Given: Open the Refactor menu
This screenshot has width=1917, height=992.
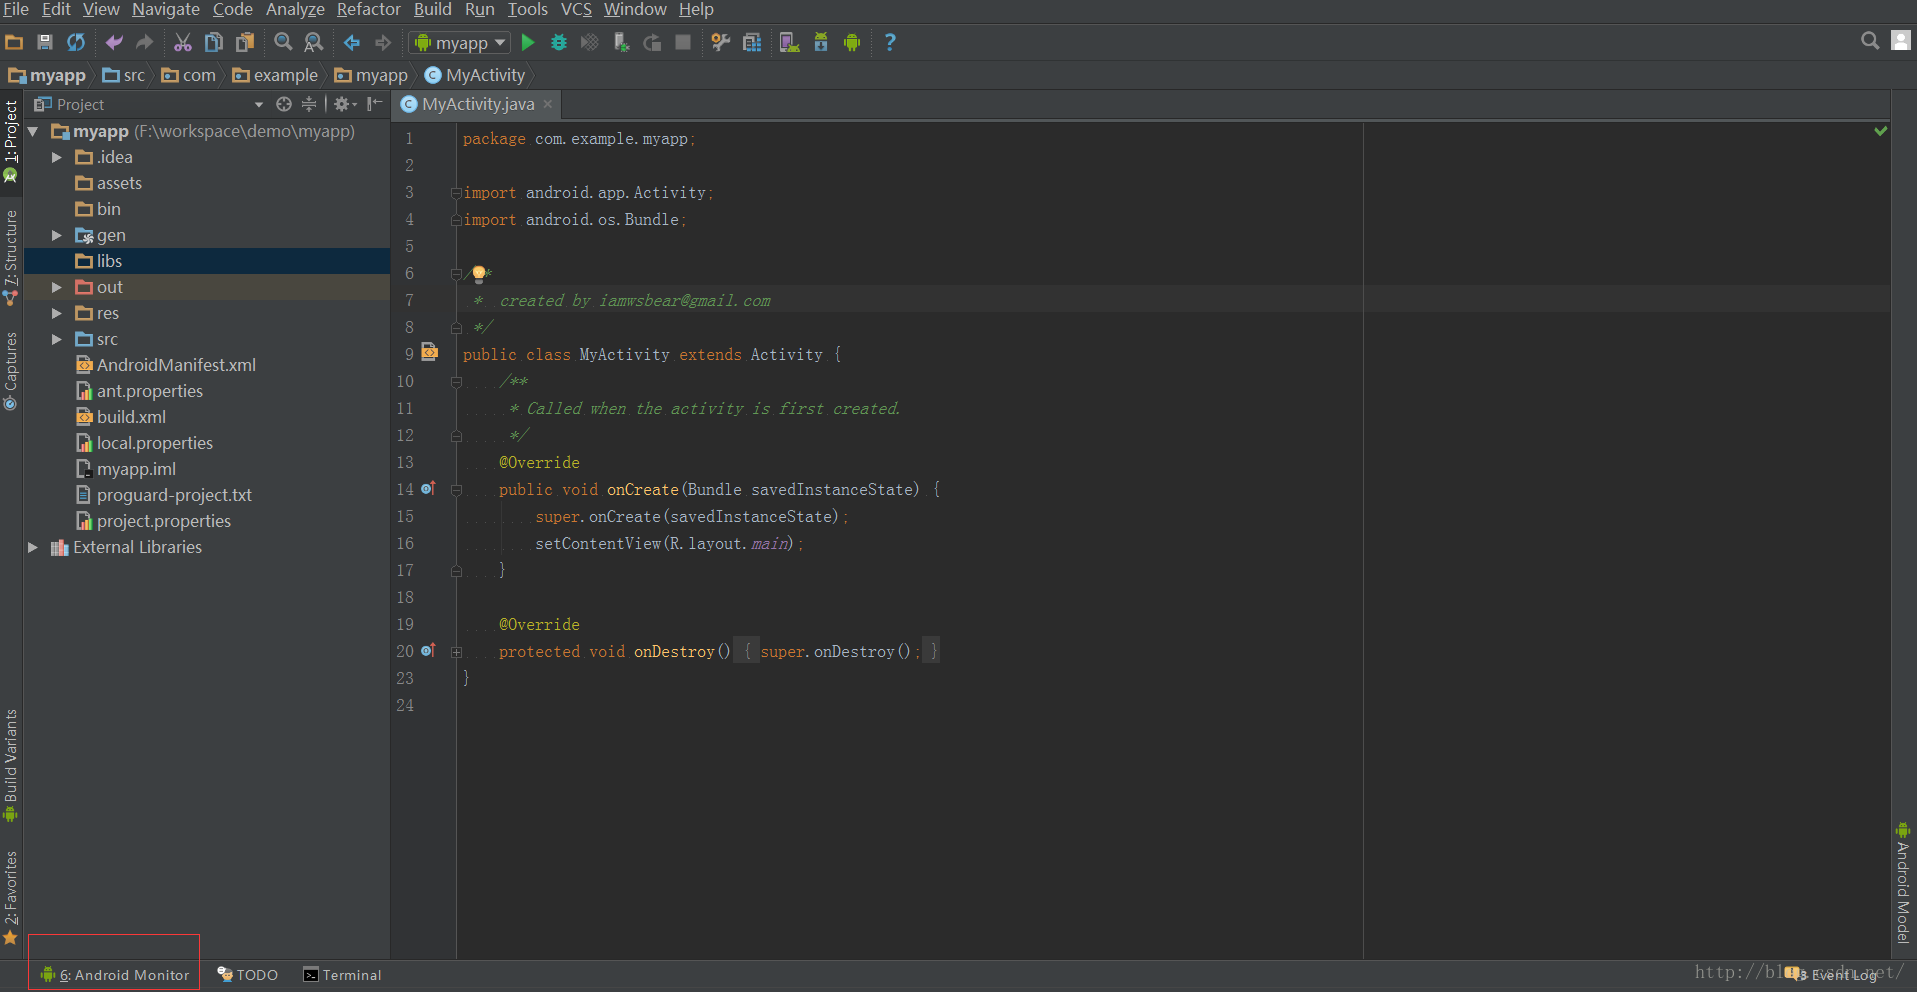Looking at the screenshot, I should (x=368, y=10).
